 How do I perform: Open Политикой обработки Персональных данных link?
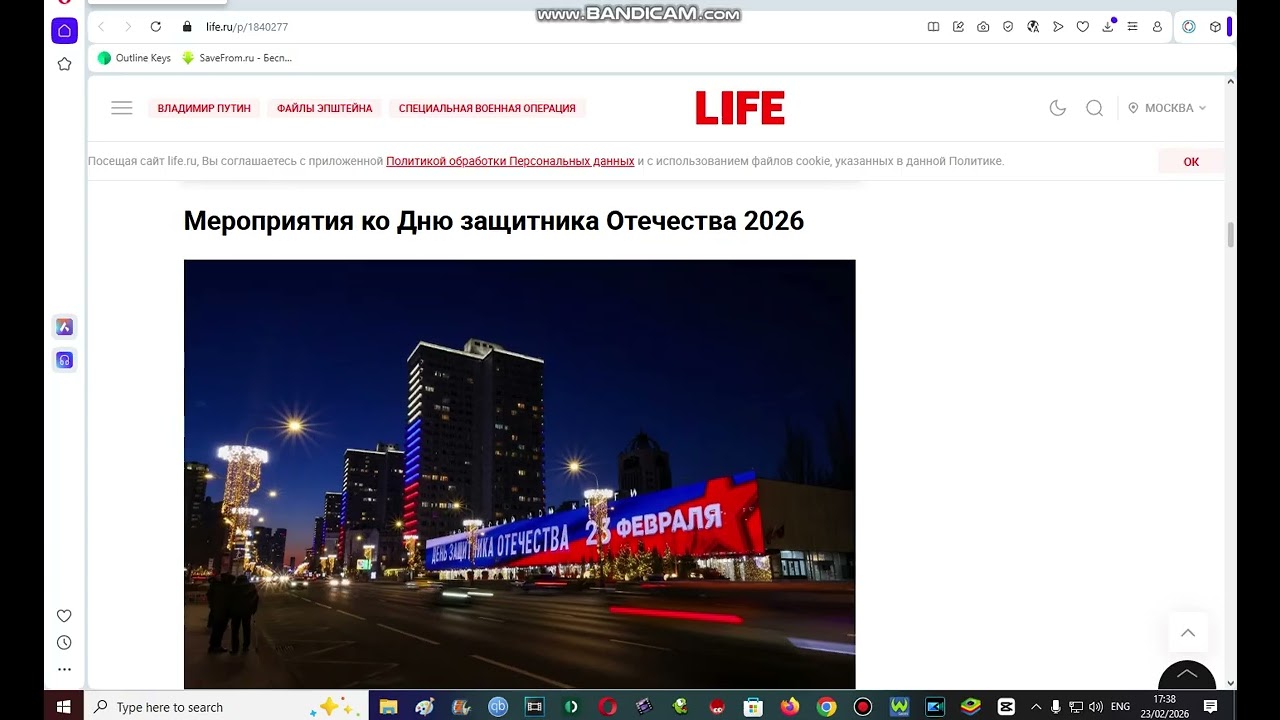coord(510,161)
